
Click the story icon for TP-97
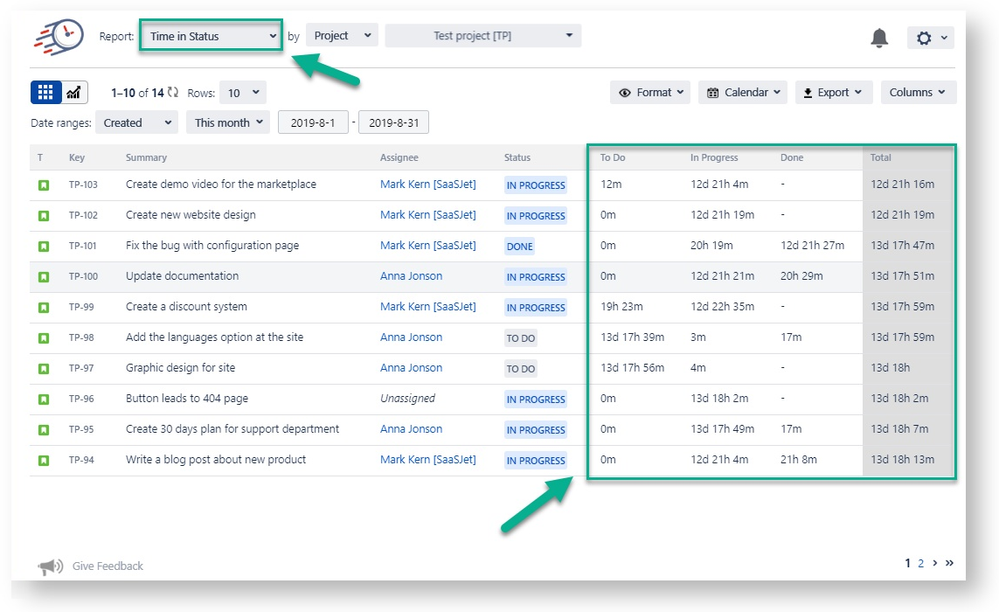(x=43, y=369)
